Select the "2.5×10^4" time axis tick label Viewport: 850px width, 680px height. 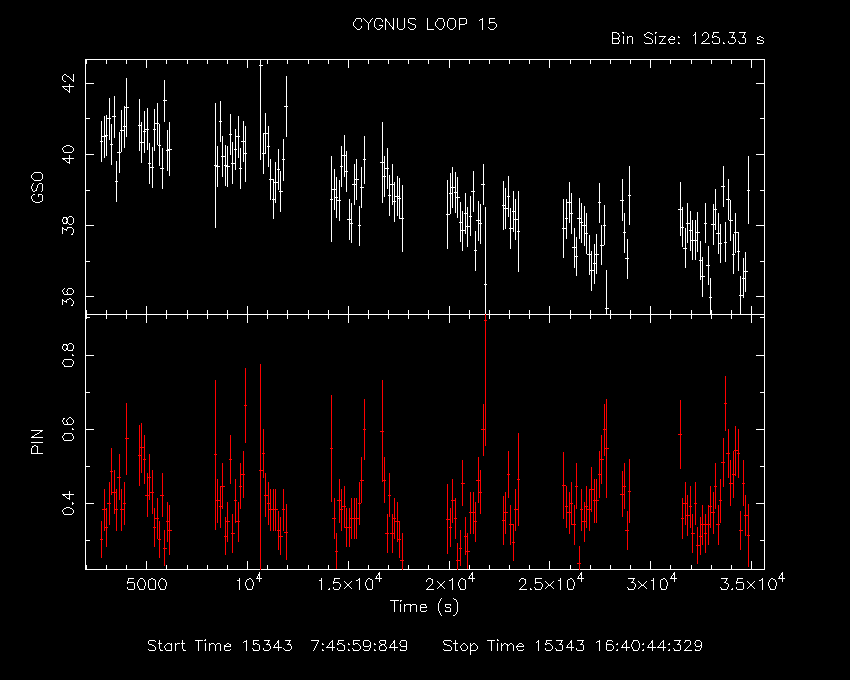tap(551, 583)
